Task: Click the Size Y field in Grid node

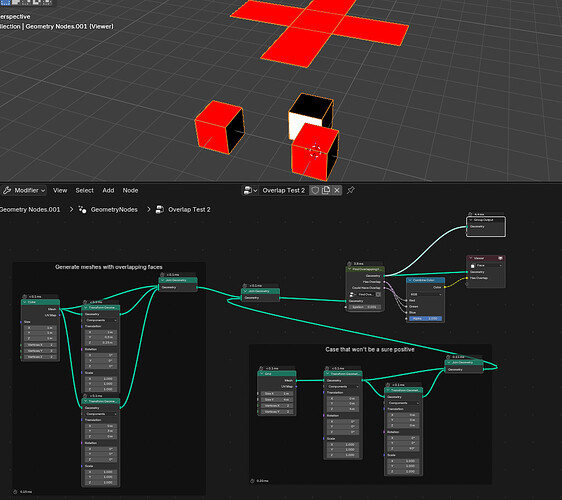Action: tap(277, 400)
